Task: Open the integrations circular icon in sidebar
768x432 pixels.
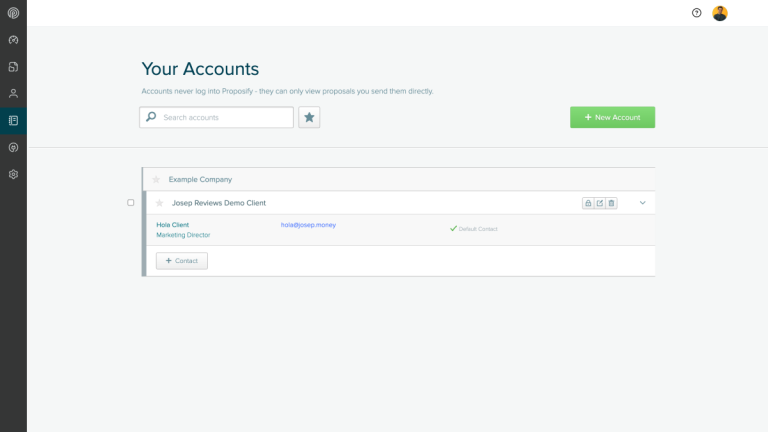Action: [x=13, y=147]
